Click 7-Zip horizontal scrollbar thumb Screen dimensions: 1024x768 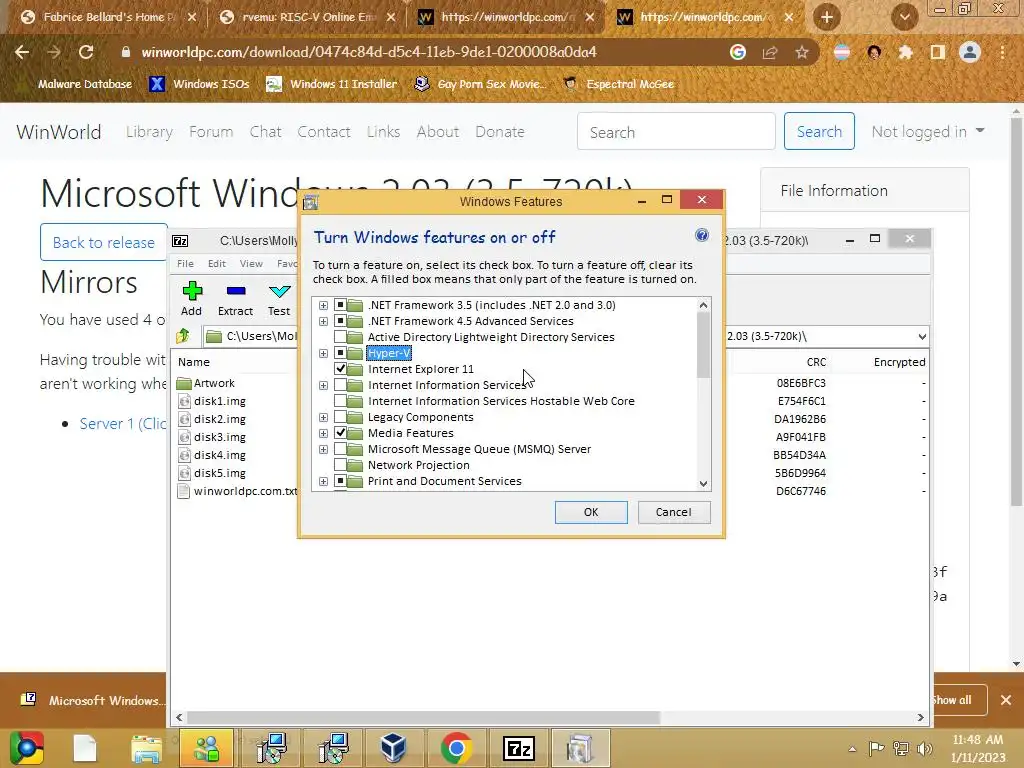[423, 717]
